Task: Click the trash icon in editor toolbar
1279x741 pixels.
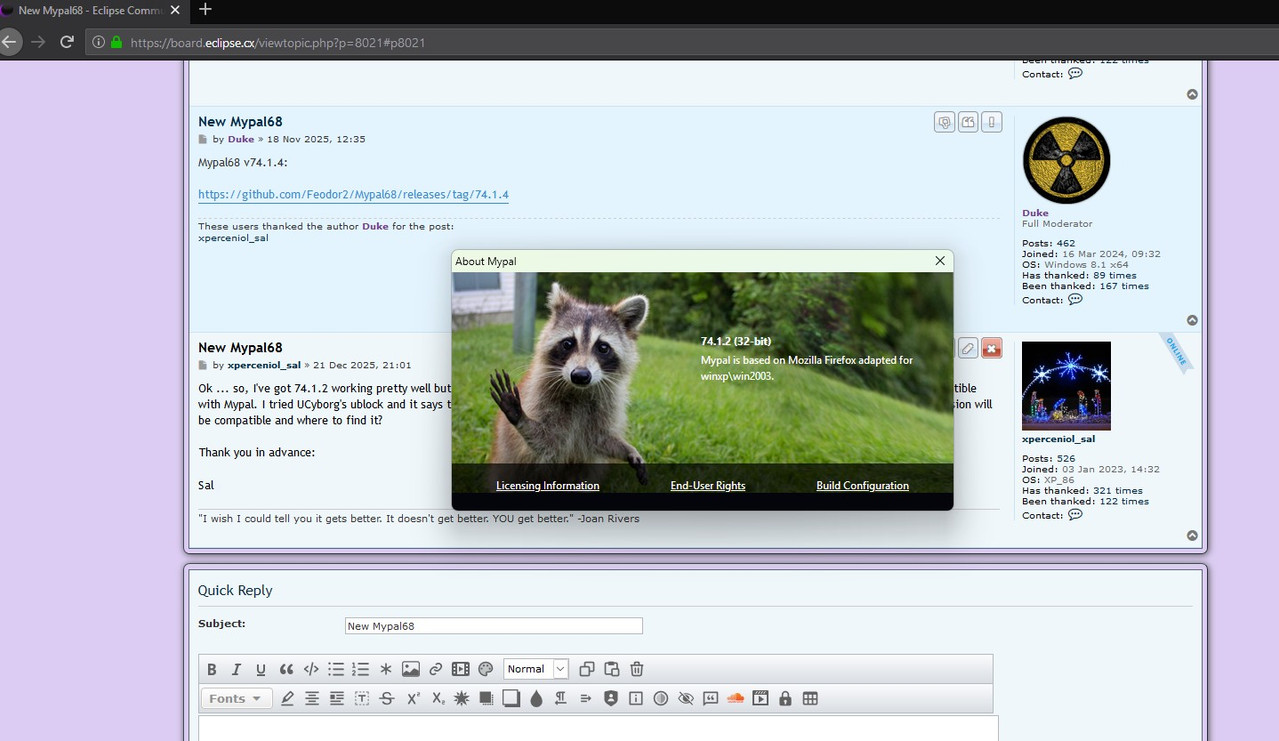Action: pyautogui.click(x=637, y=669)
